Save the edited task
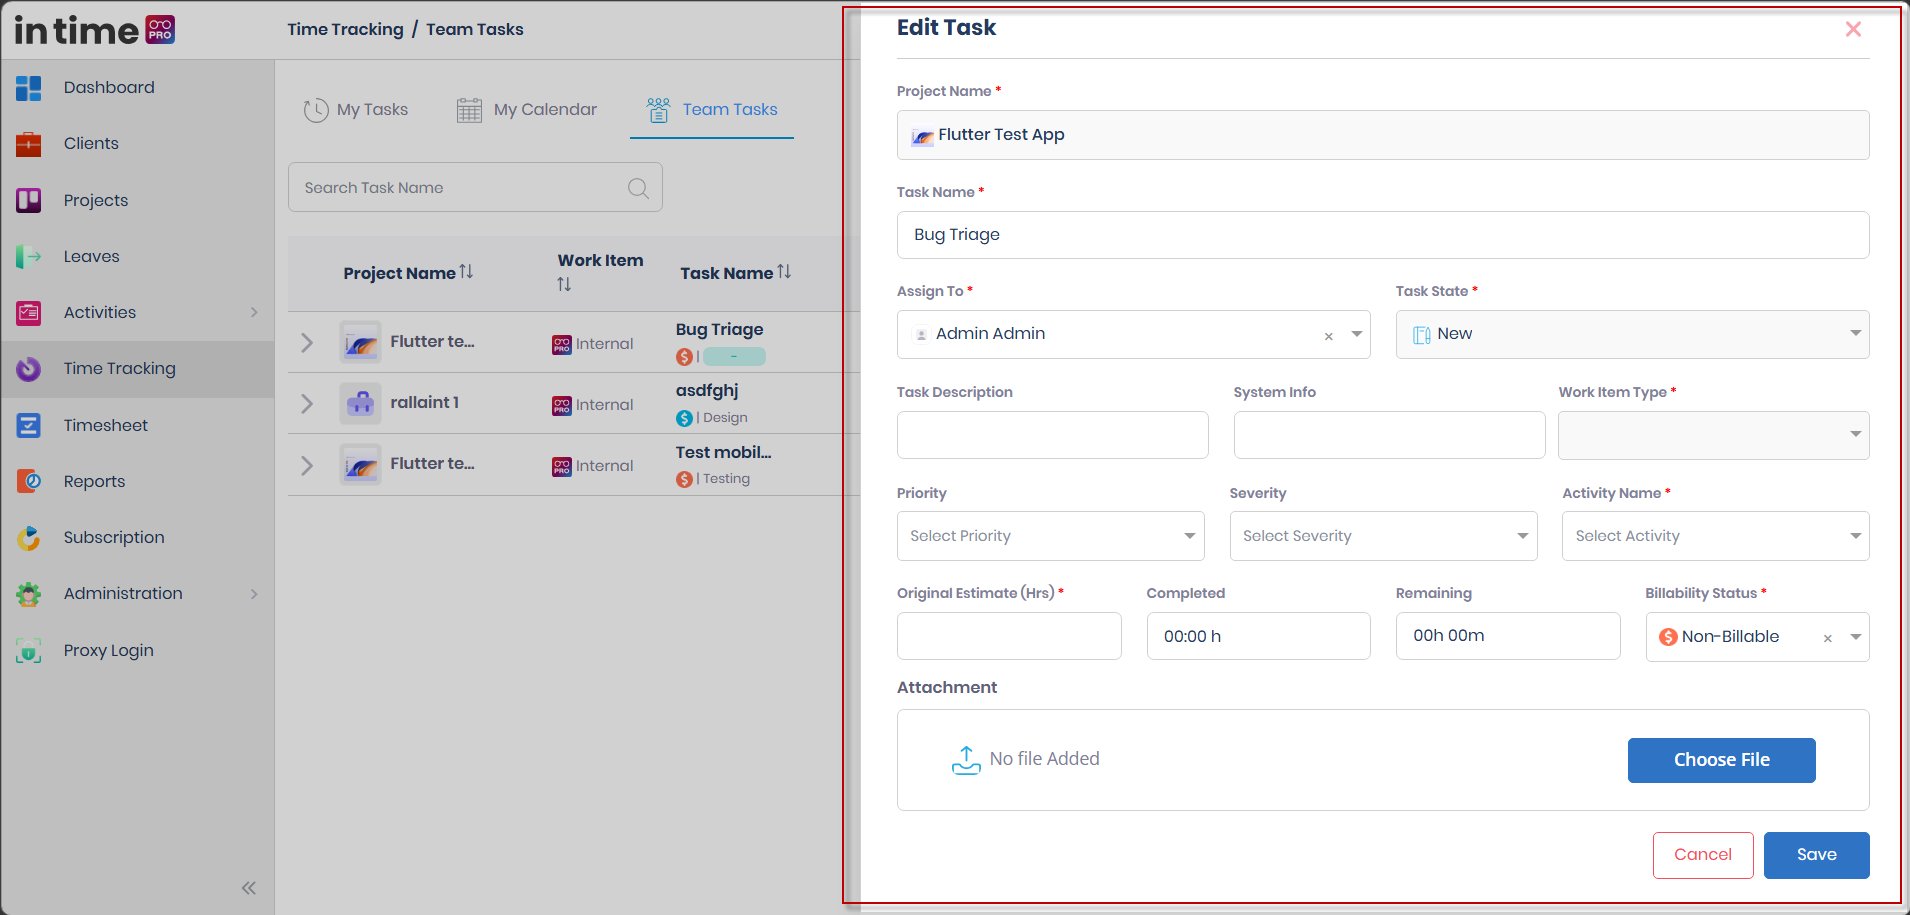 point(1816,855)
